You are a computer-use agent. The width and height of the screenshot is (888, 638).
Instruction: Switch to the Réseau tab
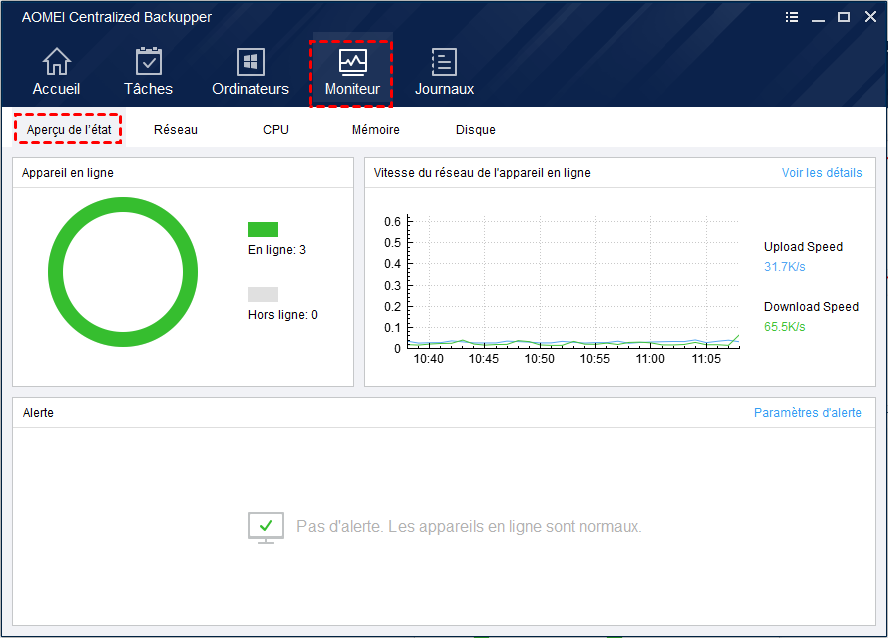[176, 130]
